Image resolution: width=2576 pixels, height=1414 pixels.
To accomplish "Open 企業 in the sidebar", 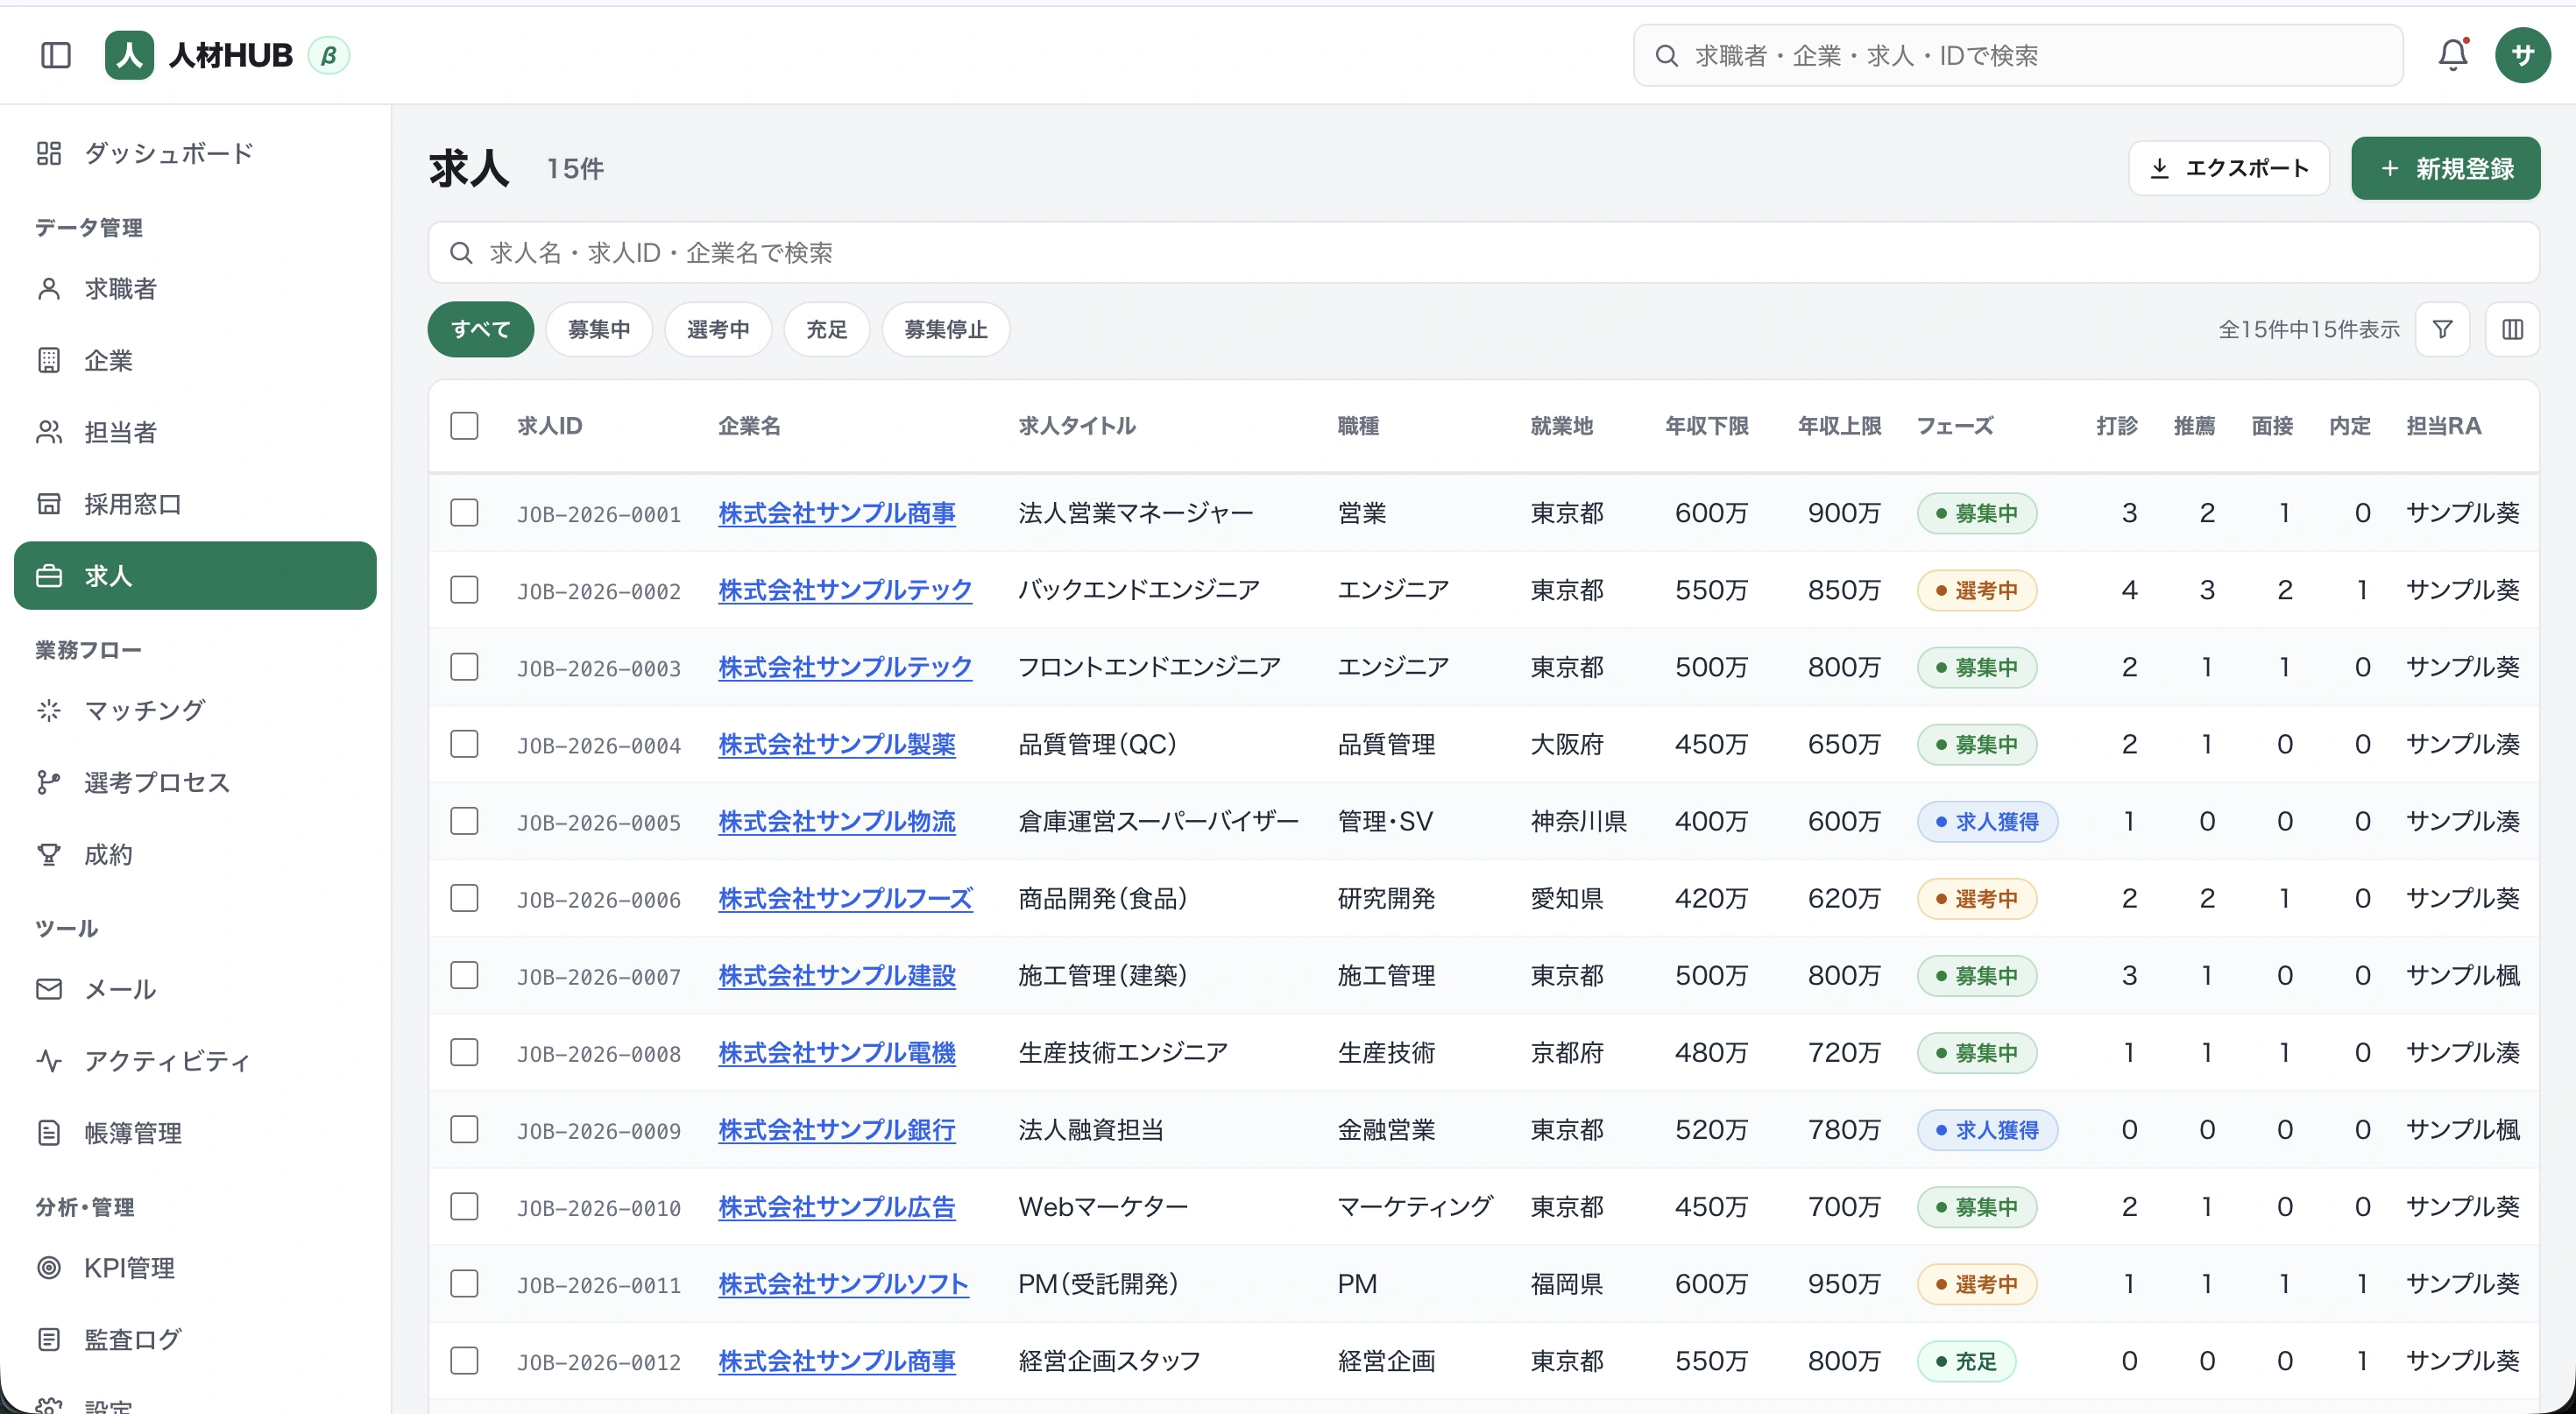I will coord(195,360).
